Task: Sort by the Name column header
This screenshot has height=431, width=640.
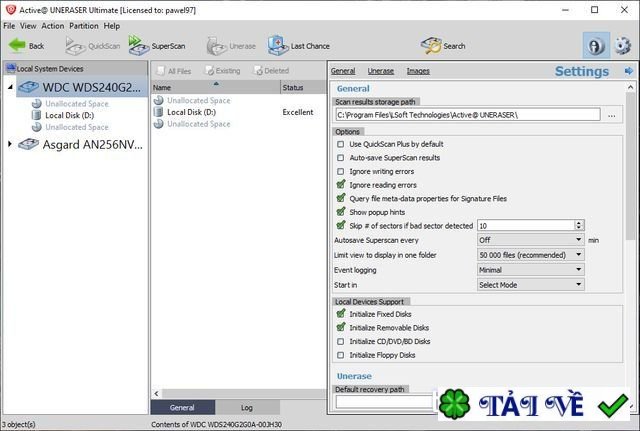Action: click(x=216, y=87)
